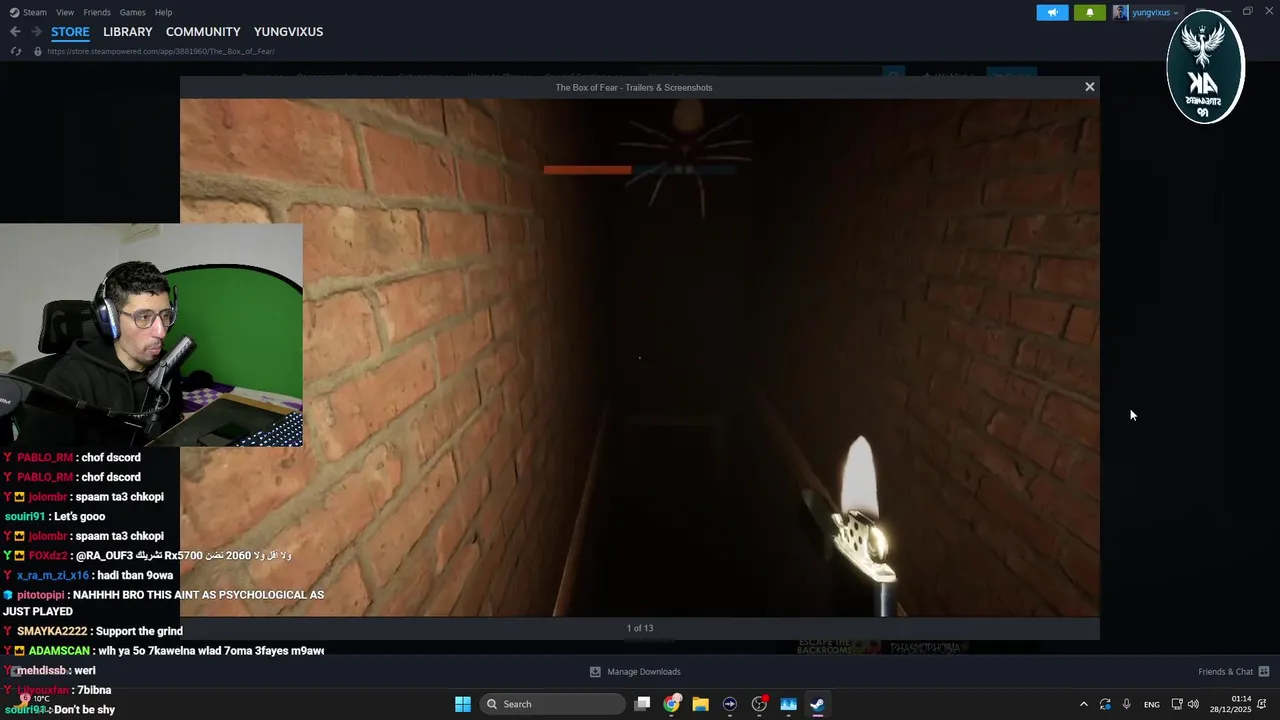Open the Games menu
Image resolution: width=1280 pixels, height=720 pixels.
point(132,12)
